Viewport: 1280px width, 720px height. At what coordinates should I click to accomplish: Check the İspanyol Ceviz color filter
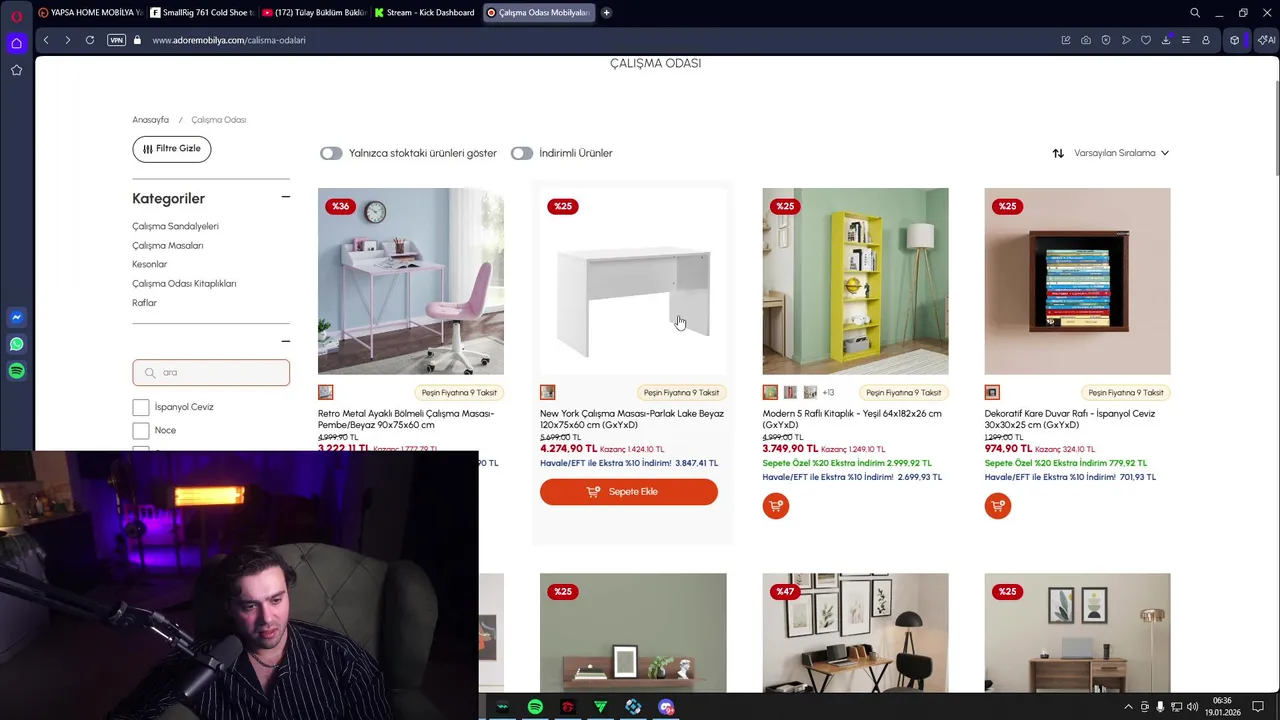tap(141, 407)
